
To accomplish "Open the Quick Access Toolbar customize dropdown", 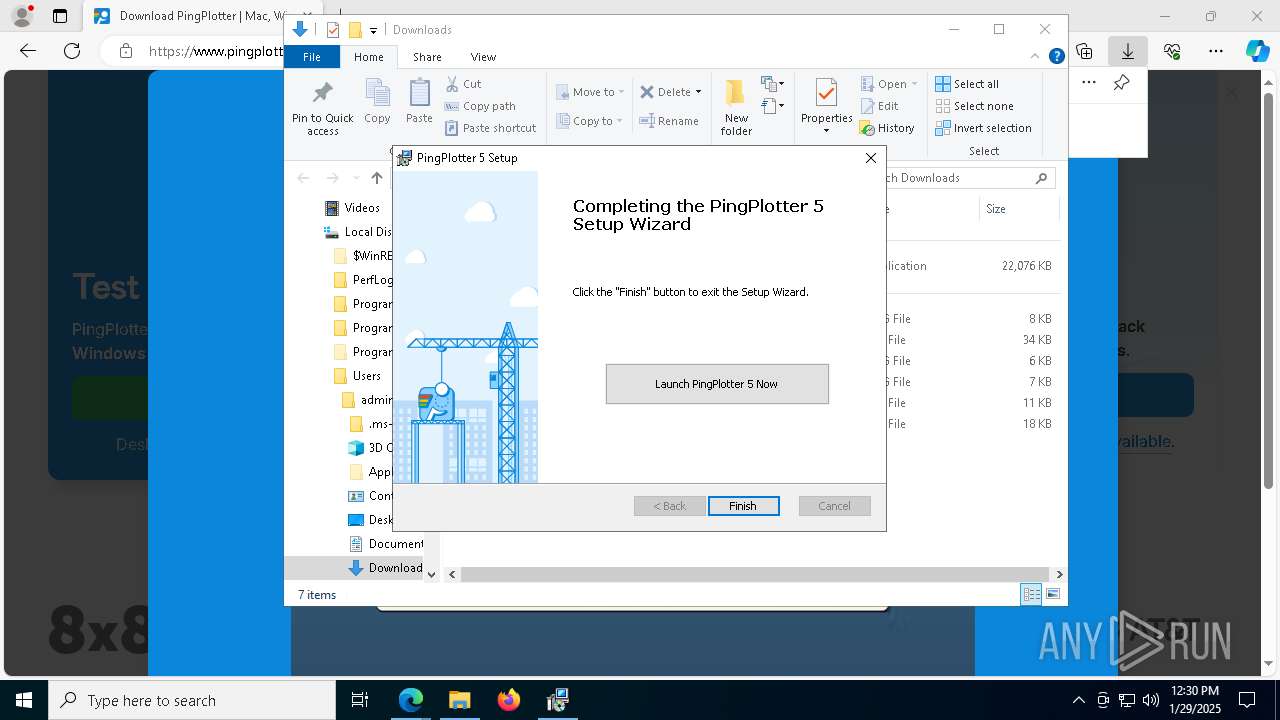I will point(373,30).
